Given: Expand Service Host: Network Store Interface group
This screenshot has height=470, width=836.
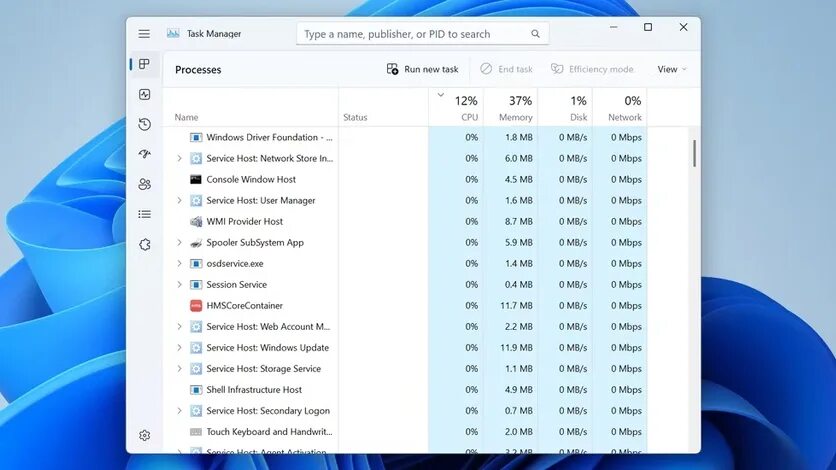Looking at the screenshot, I should (x=179, y=158).
